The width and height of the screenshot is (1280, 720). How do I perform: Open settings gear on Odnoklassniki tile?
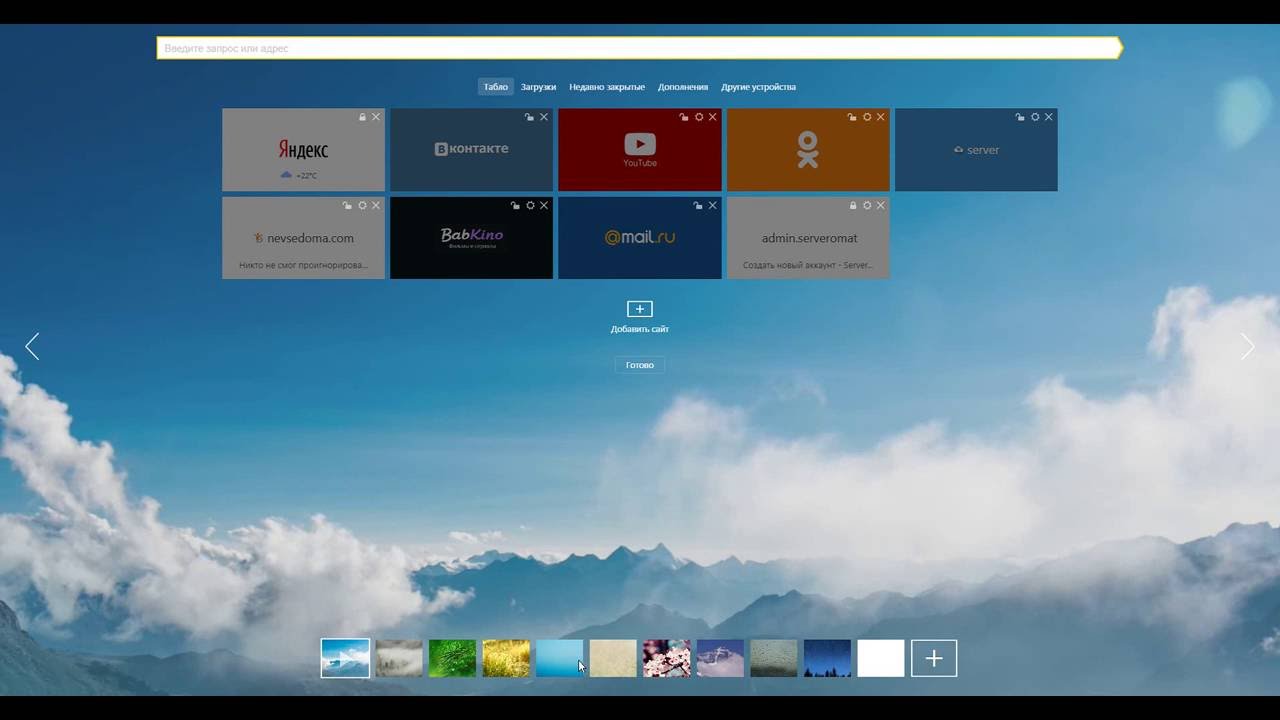click(x=867, y=117)
